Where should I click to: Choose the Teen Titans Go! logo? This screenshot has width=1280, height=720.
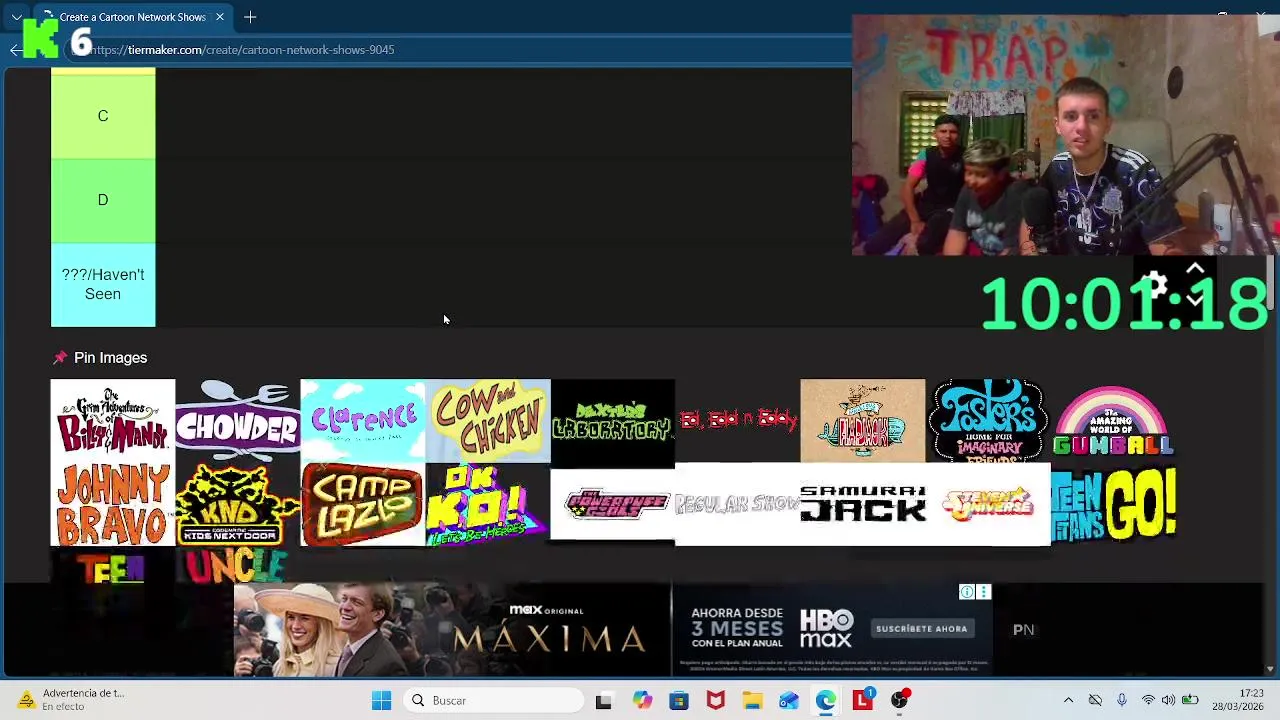tap(1113, 505)
